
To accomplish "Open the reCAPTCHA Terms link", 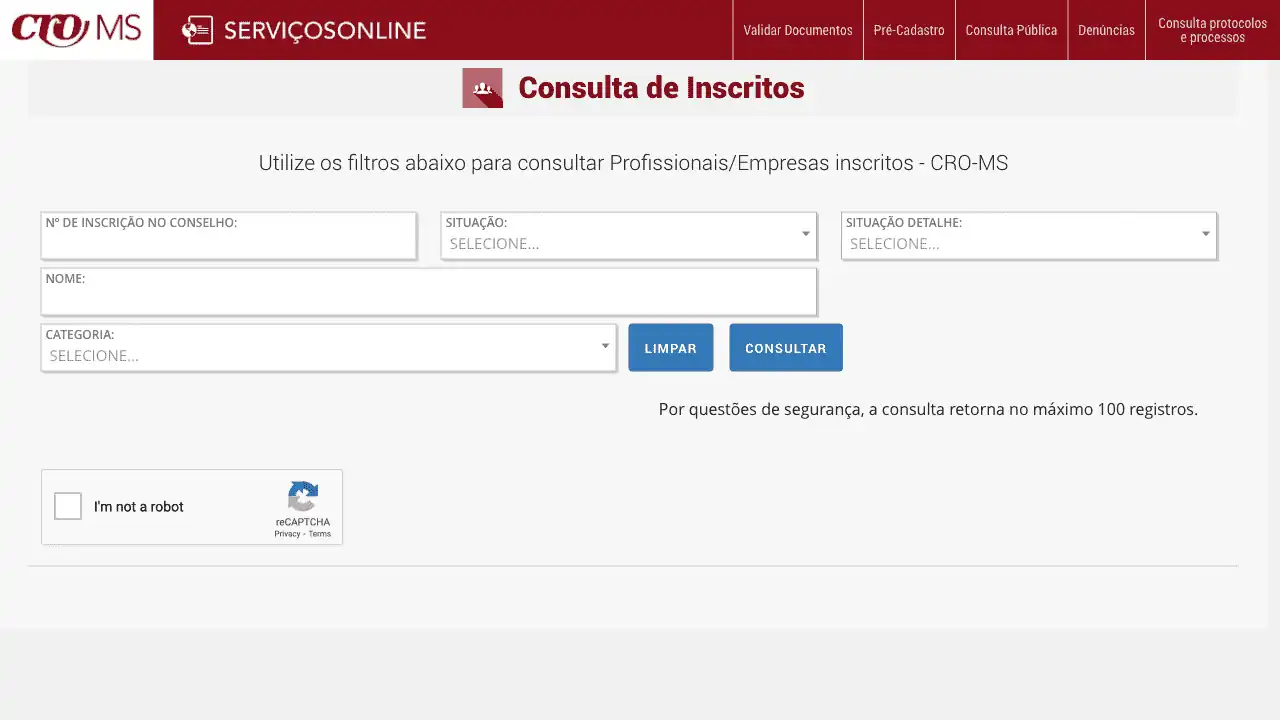I will coord(320,534).
